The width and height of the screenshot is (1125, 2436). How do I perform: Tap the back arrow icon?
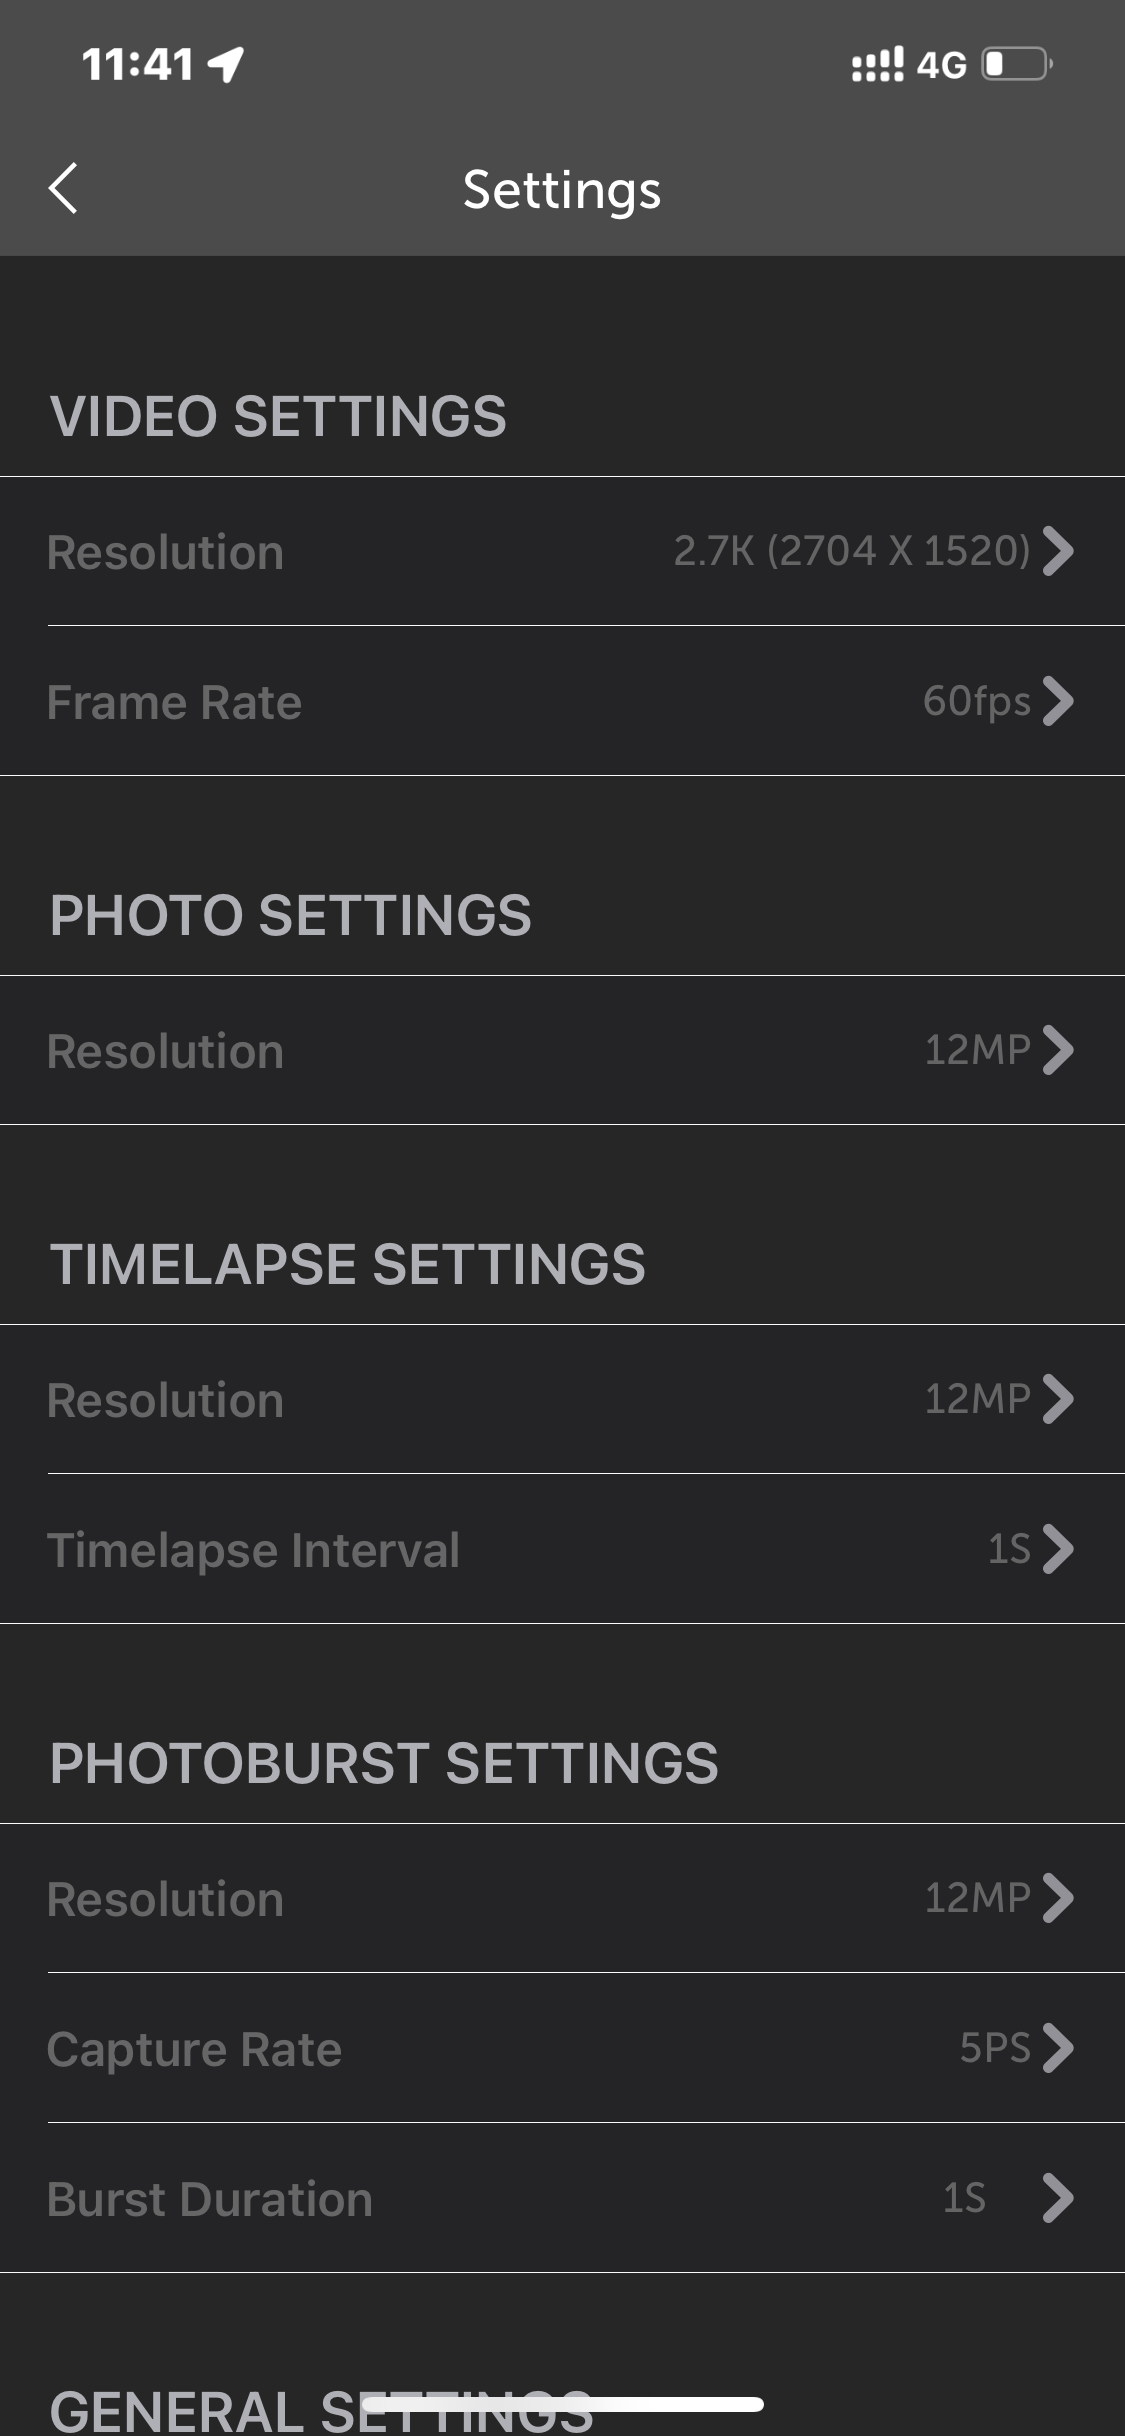coord(63,188)
